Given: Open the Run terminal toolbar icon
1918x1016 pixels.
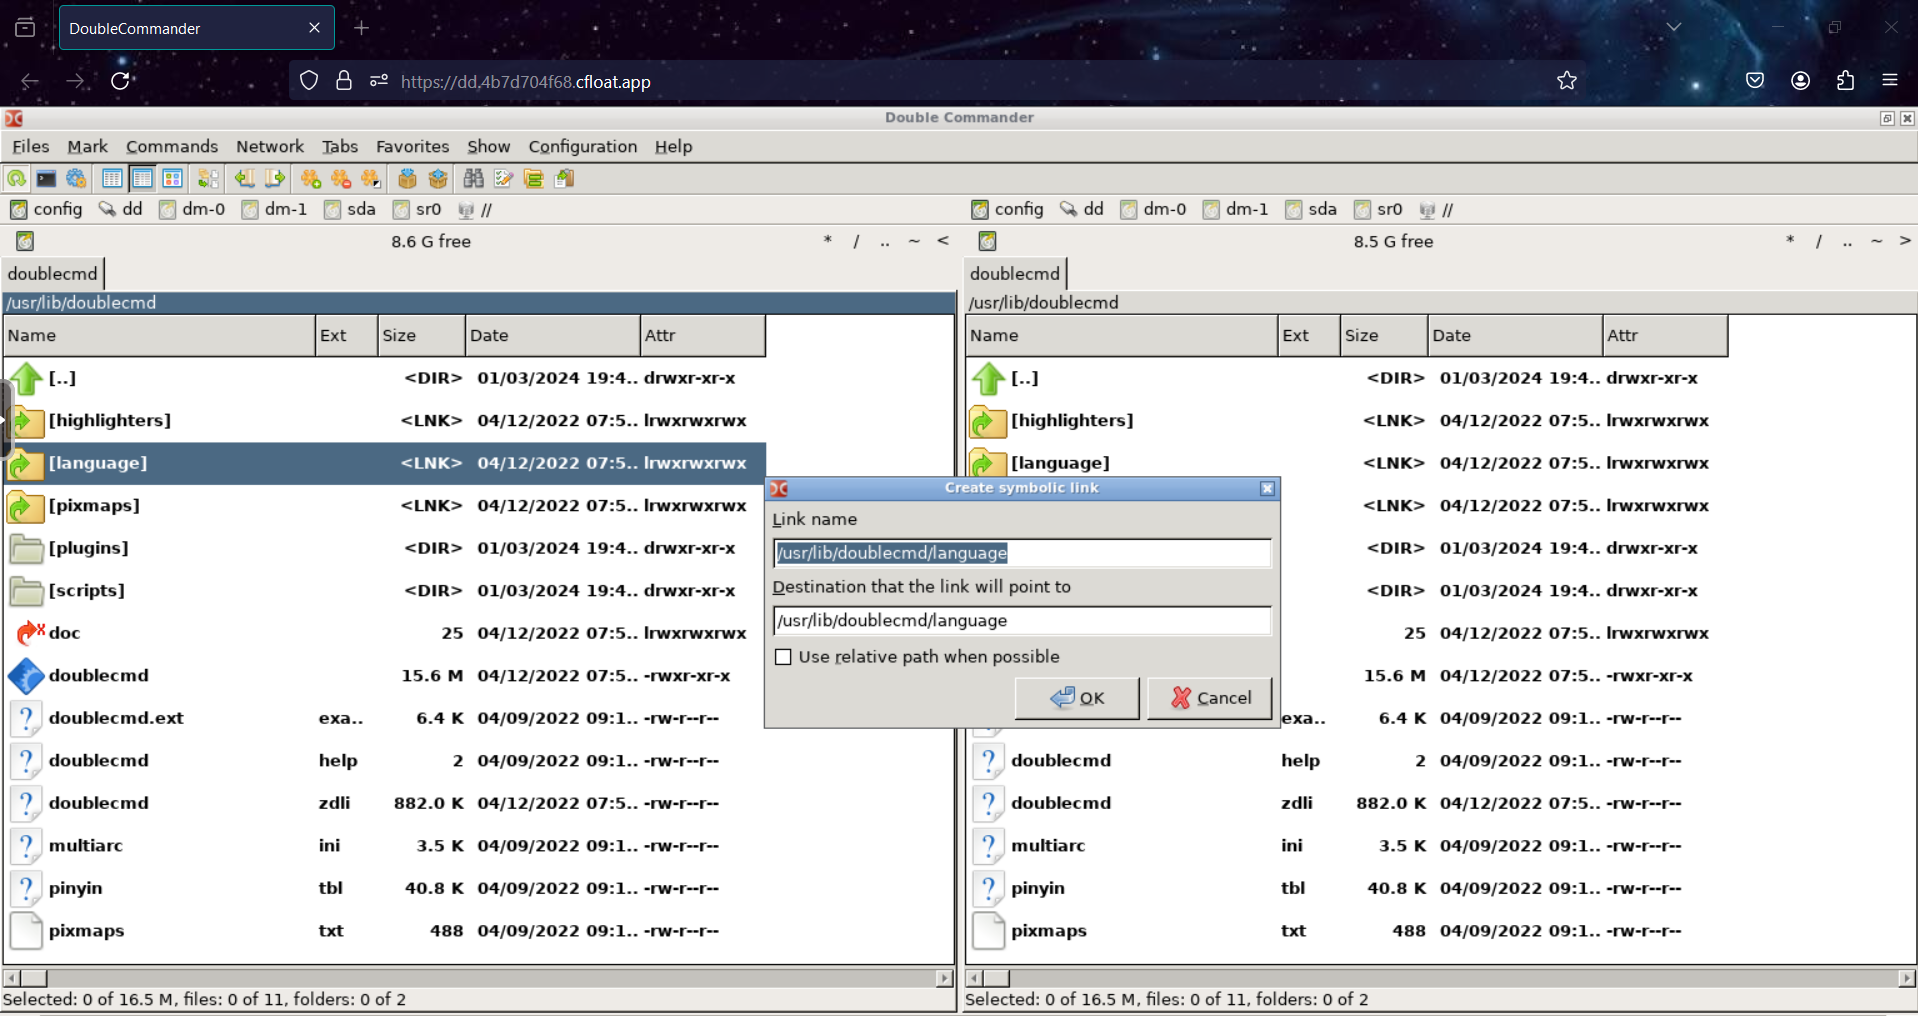Looking at the screenshot, I should [46, 179].
